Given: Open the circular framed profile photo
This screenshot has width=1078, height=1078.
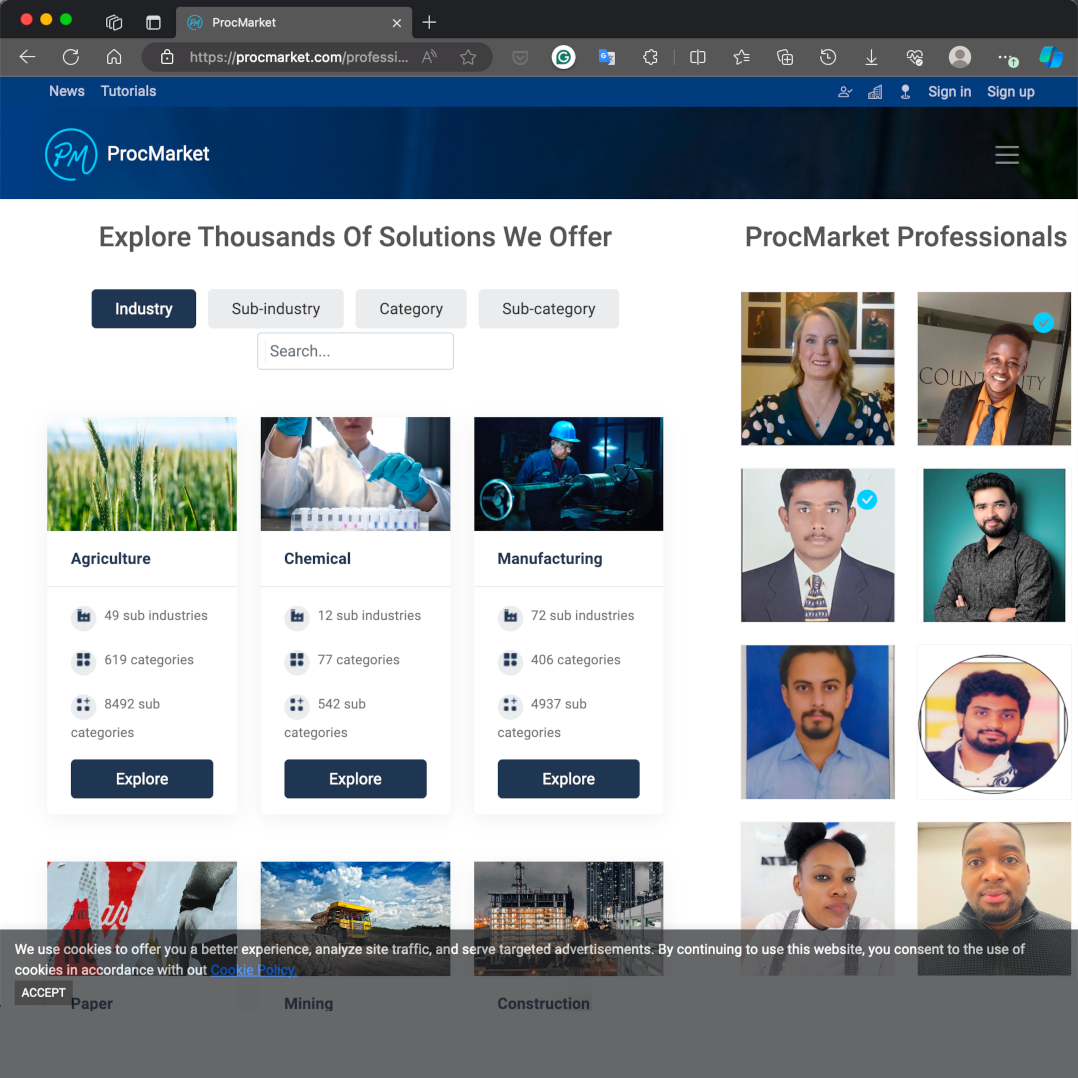Looking at the screenshot, I should (x=994, y=722).
